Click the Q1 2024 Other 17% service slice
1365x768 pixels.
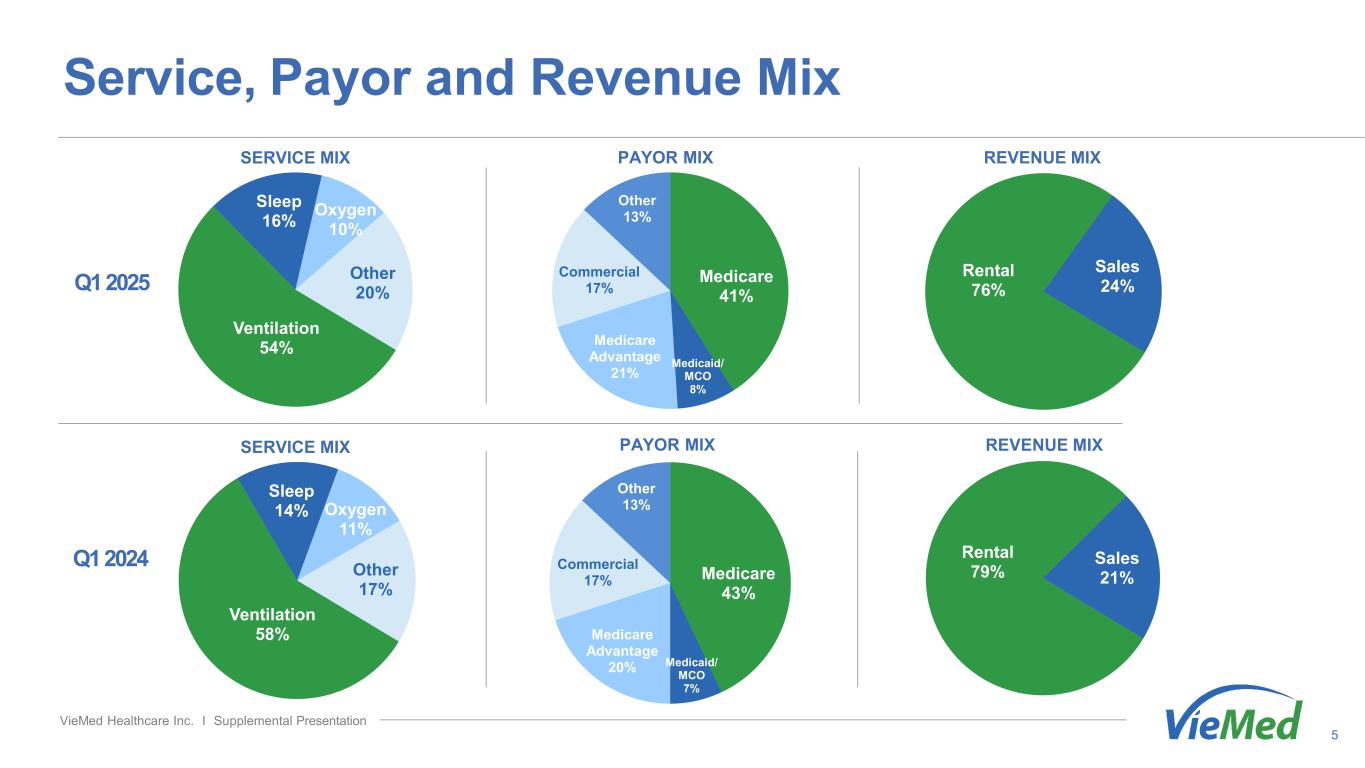click(x=375, y=580)
